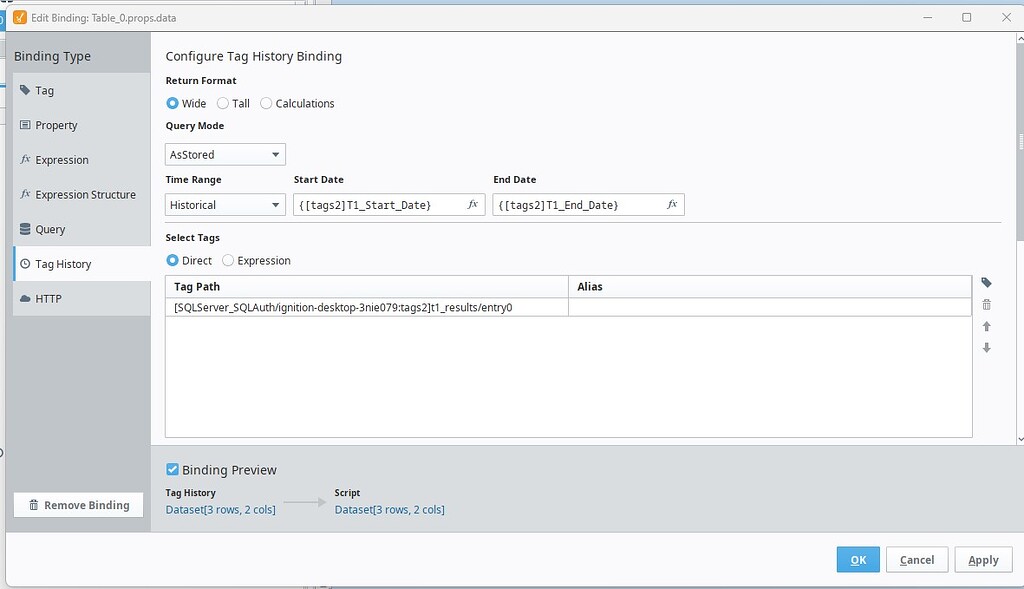Select the Tag binding type
Viewport: 1024px width, 589px height.
click(x=46, y=90)
